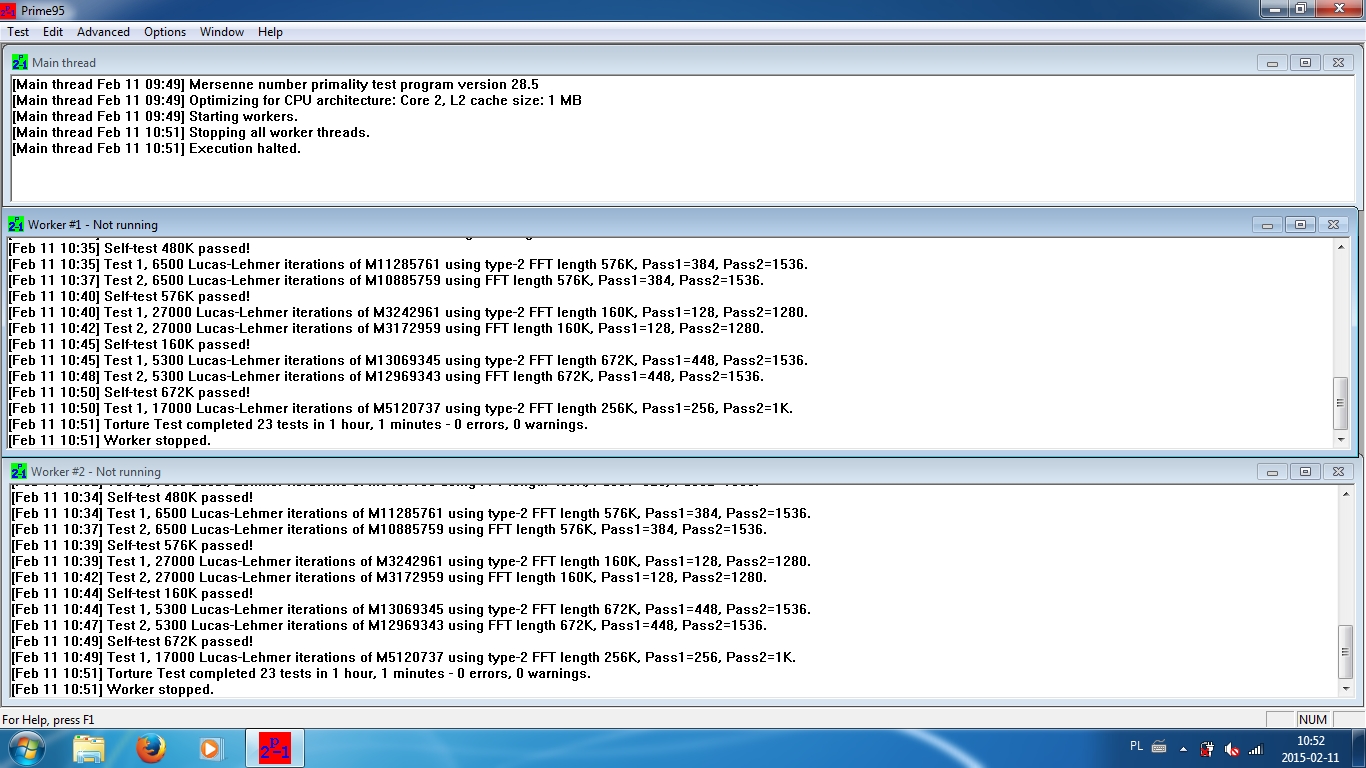Screen dimensions: 1366x768
Task: Open the Edit menu
Action: 53,32
